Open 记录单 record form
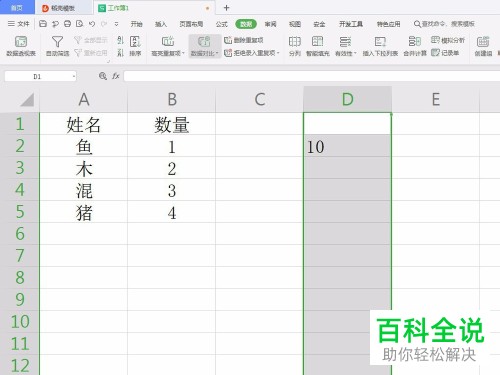Screen dimensions: 500x375 tap(445, 53)
